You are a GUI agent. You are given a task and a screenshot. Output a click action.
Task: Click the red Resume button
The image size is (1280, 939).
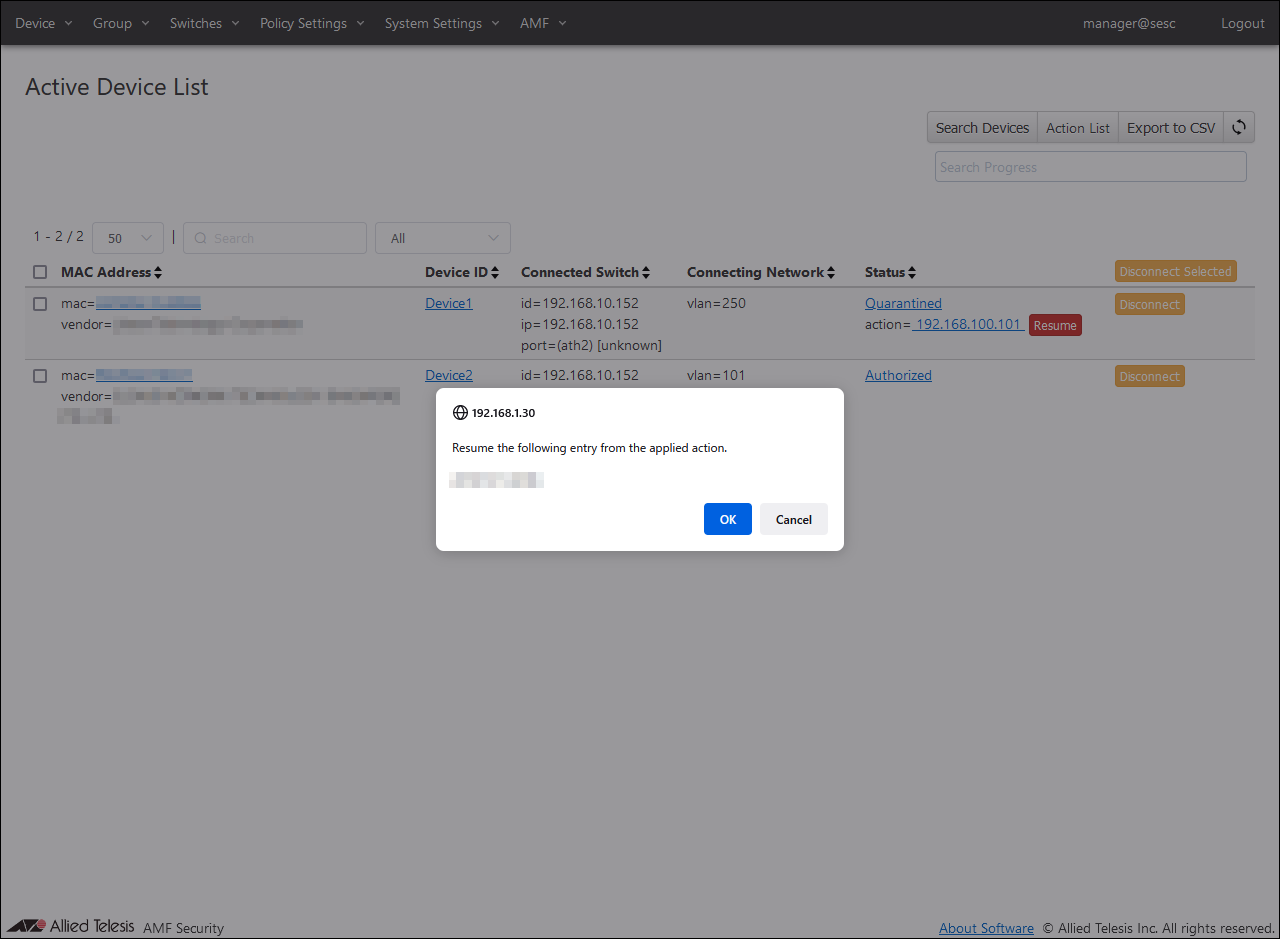tap(1055, 326)
